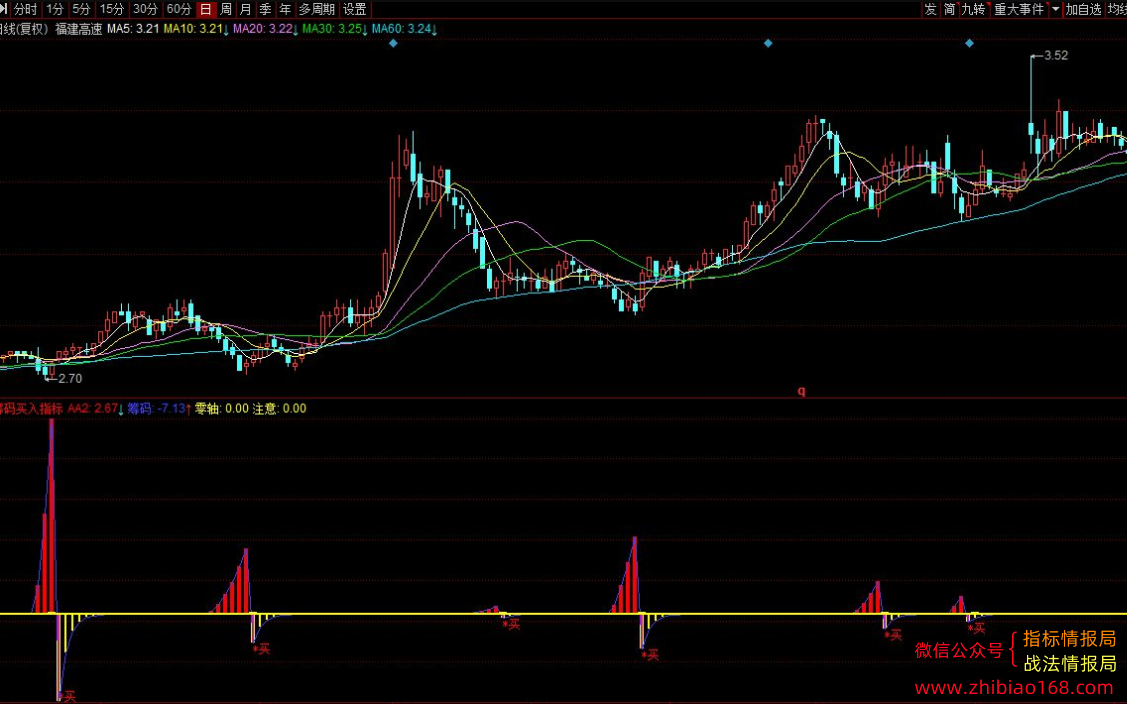1127x704 pixels.
Task: Click the last *买 buy signal marker
Action: (x=976, y=628)
